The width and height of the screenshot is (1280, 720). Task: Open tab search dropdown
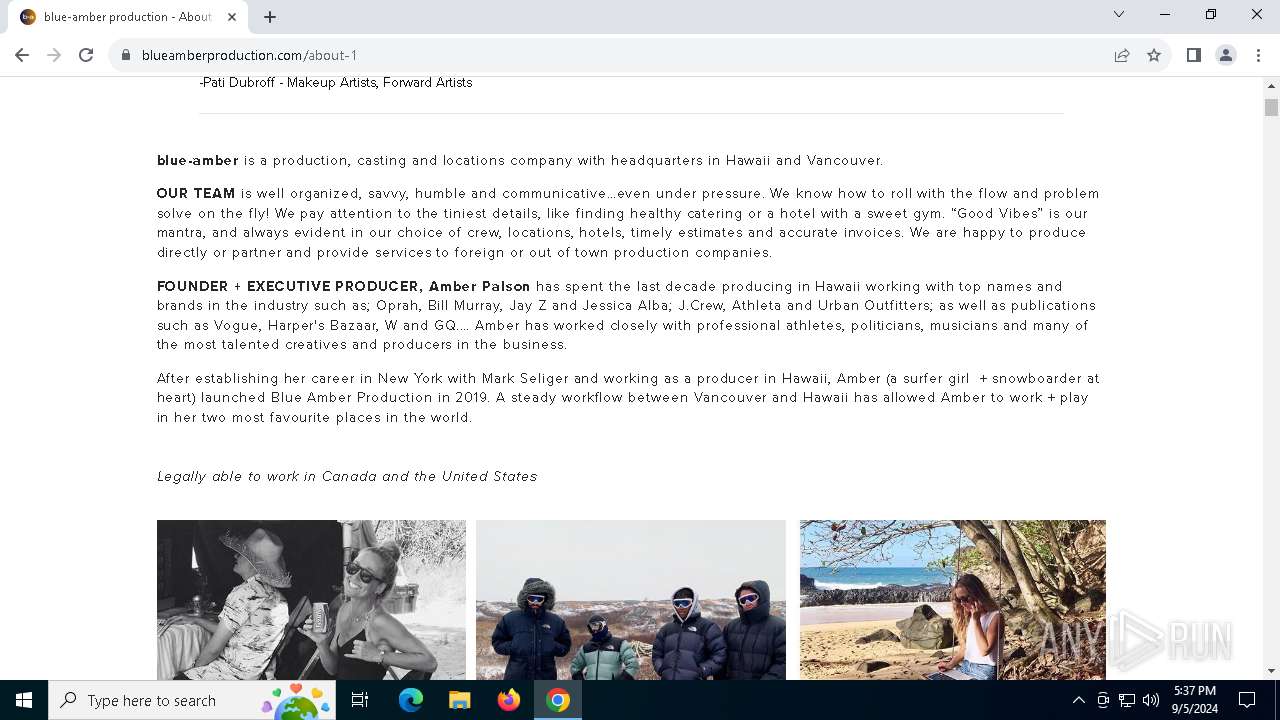[1119, 15]
